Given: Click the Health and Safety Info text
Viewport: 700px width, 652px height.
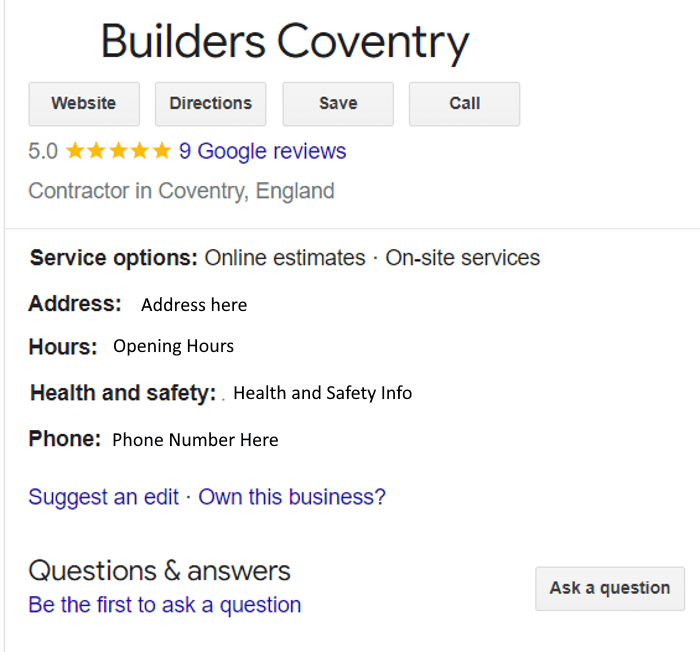Looking at the screenshot, I should (x=322, y=393).
